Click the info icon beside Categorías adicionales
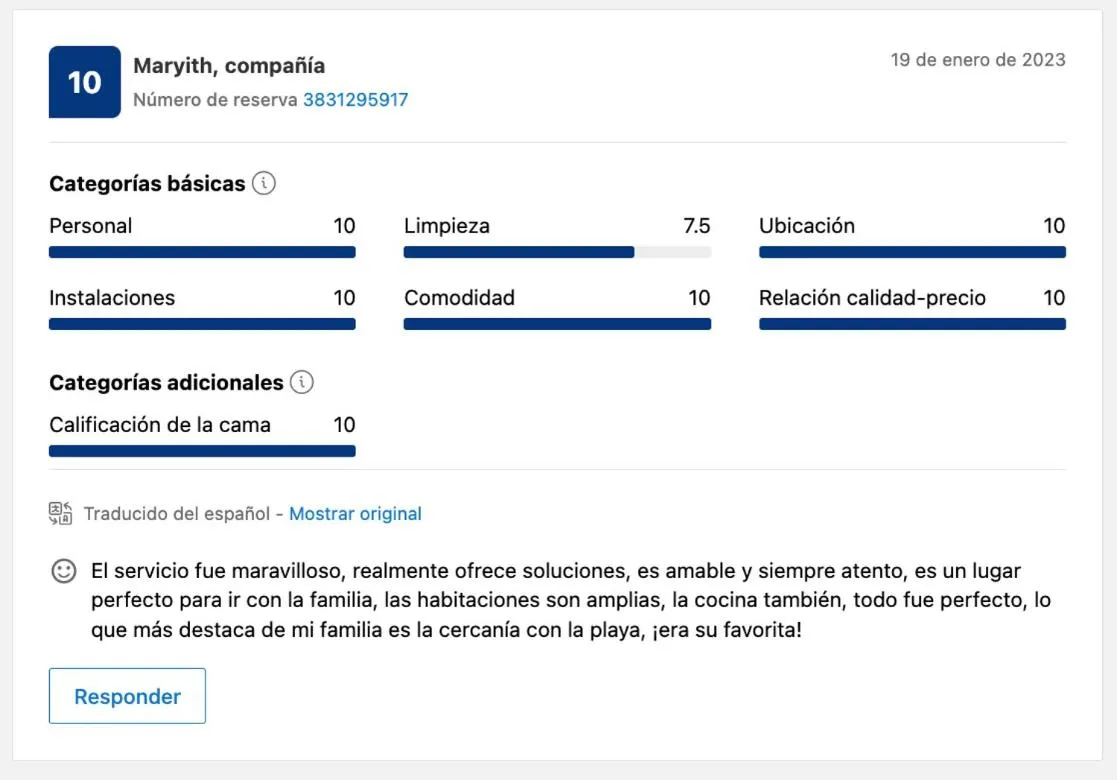Image resolution: width=1117 pixels, height=780 pixels. (302, 382)
